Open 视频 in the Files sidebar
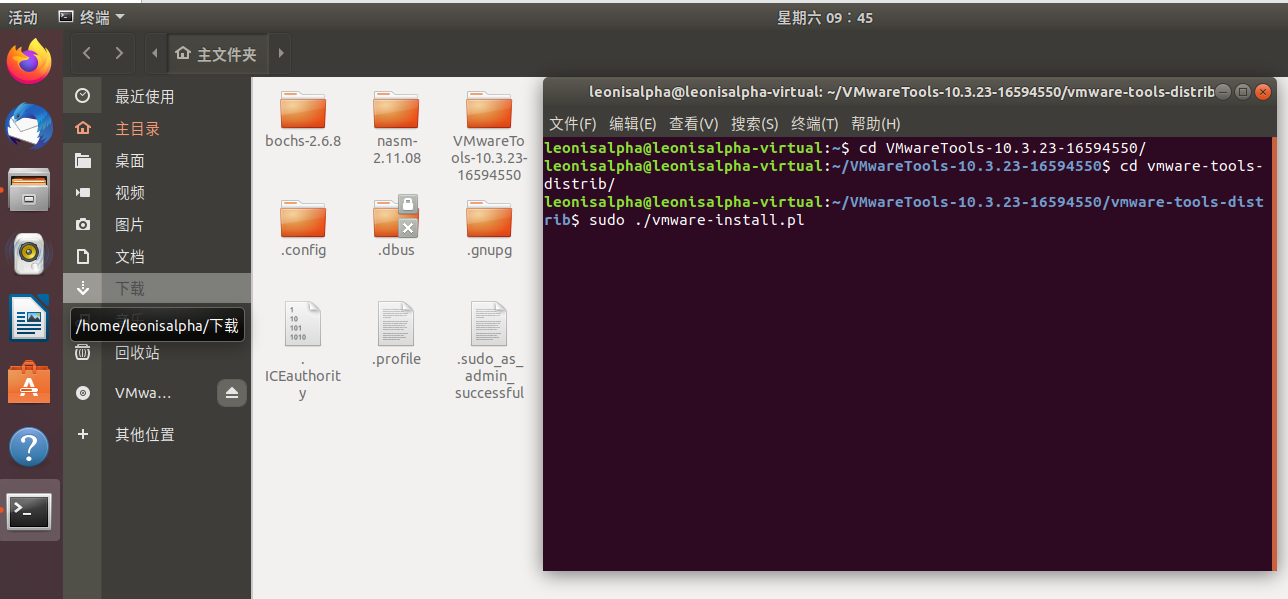The width and height of the screenshot is (1288, 599). [x=157, y=192]
